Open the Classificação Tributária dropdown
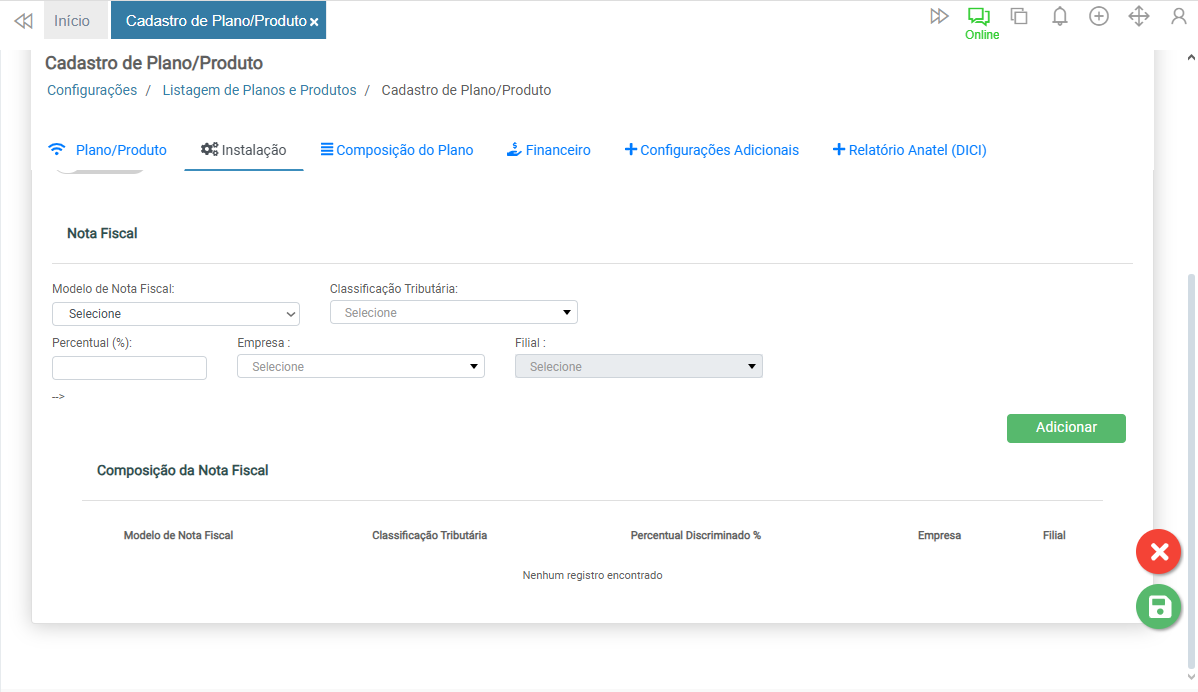Screen dimensions: 1198x692 (454, 313)
